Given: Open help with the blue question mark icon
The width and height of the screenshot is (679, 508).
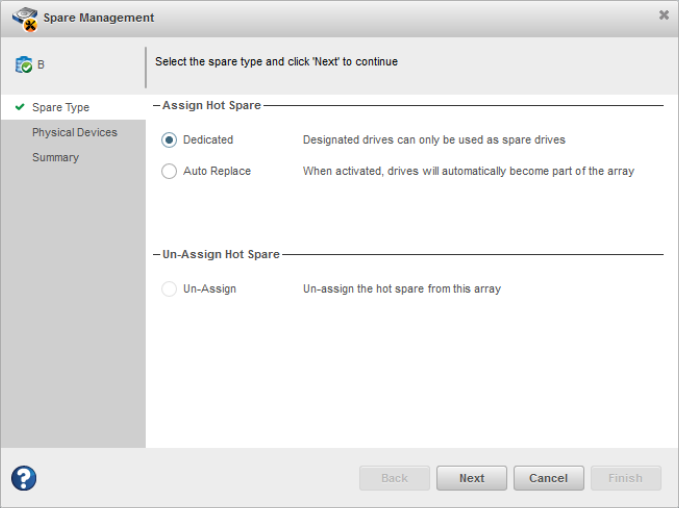Looking at the screenshot, I should coord(24,478).
